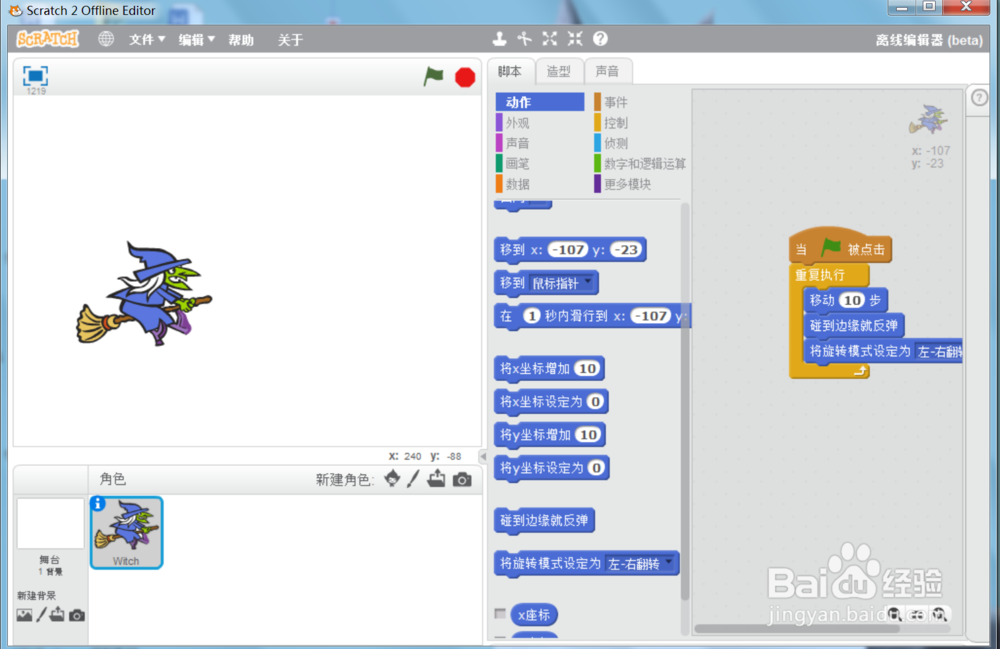Click the Scratch logo
This screenshot has width=1000, height=649.
[48, 40]
